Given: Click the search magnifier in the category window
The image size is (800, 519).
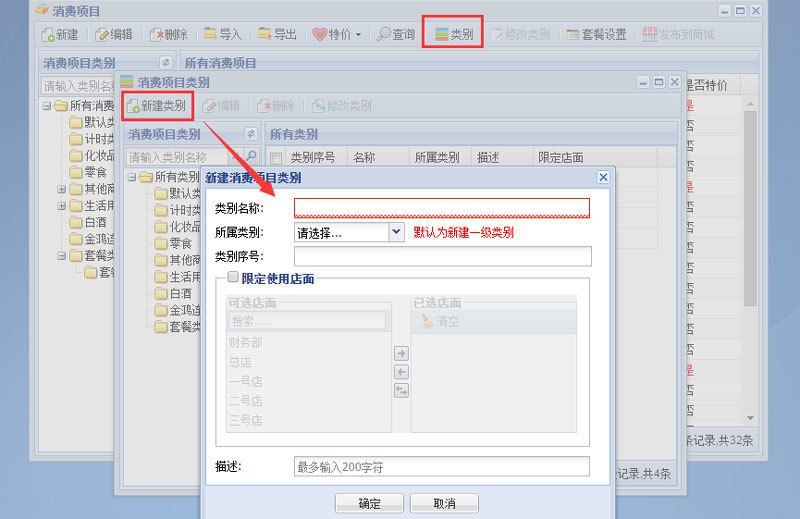Looking at the screenshot, I should [x=251, y=156].
